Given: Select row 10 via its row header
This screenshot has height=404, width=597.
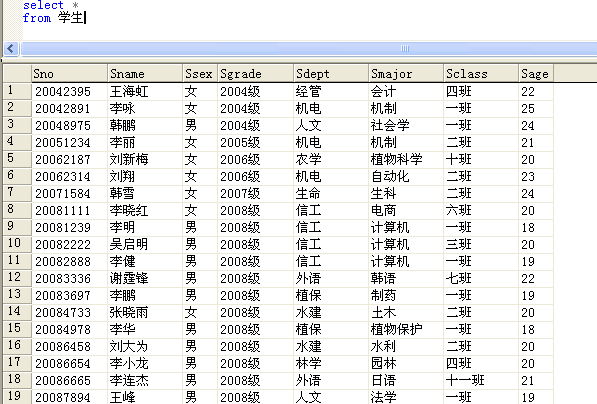Looking at the screenshot, I should [x=17, y=244].
